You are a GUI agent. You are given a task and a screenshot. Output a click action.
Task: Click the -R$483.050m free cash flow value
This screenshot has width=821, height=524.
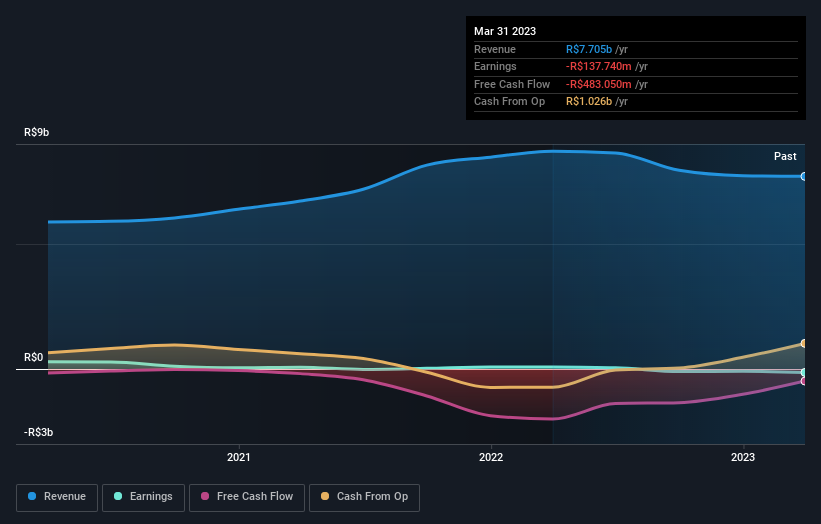click(x=598, y=84)
